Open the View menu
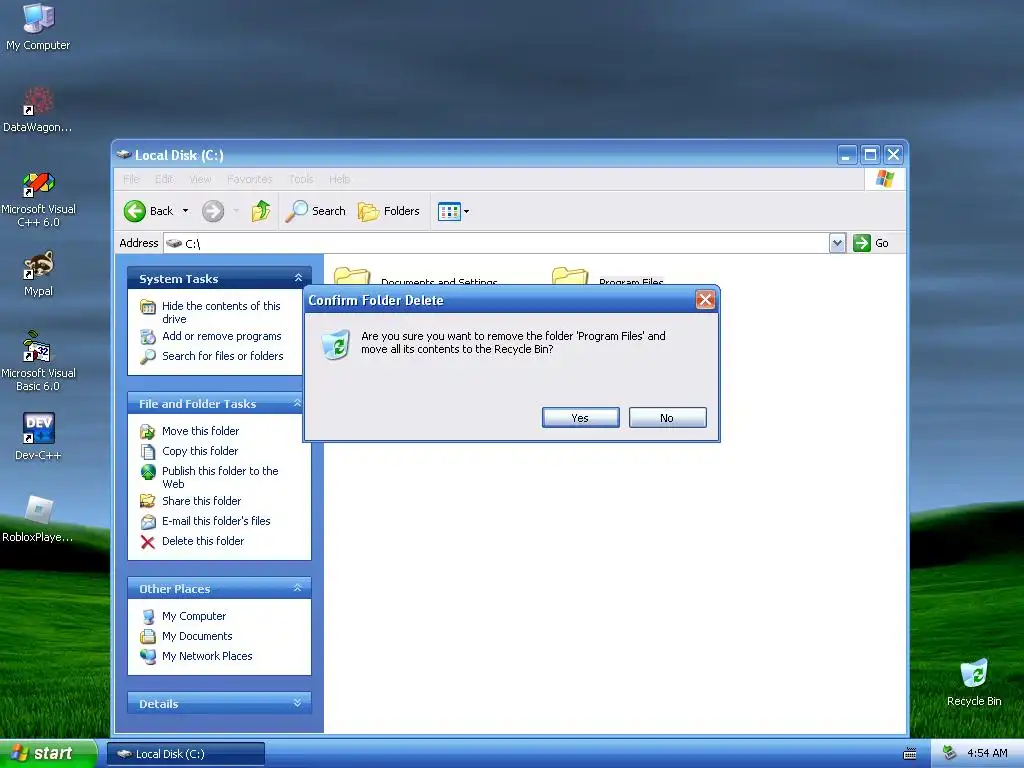 [200, 179]
